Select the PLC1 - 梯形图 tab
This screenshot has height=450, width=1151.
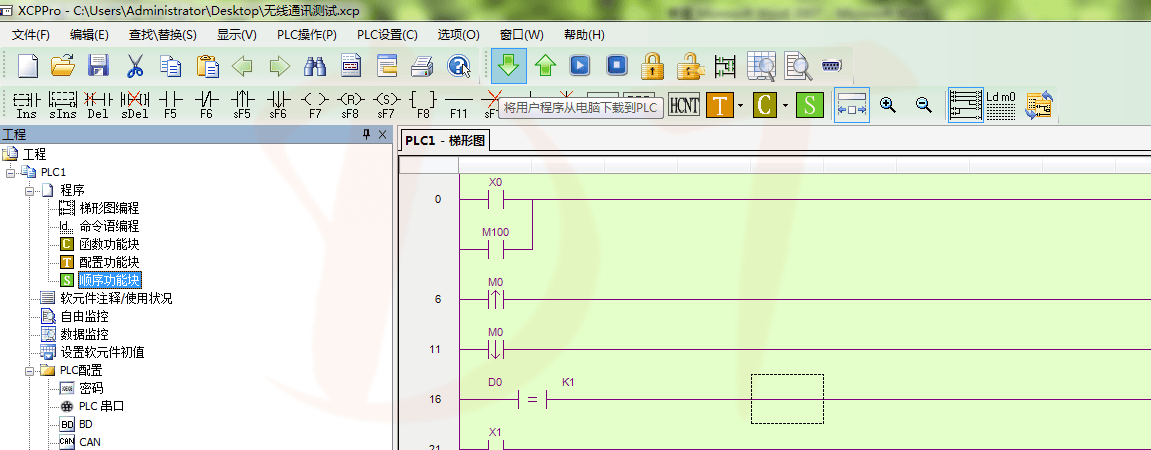tap(445, 141)
